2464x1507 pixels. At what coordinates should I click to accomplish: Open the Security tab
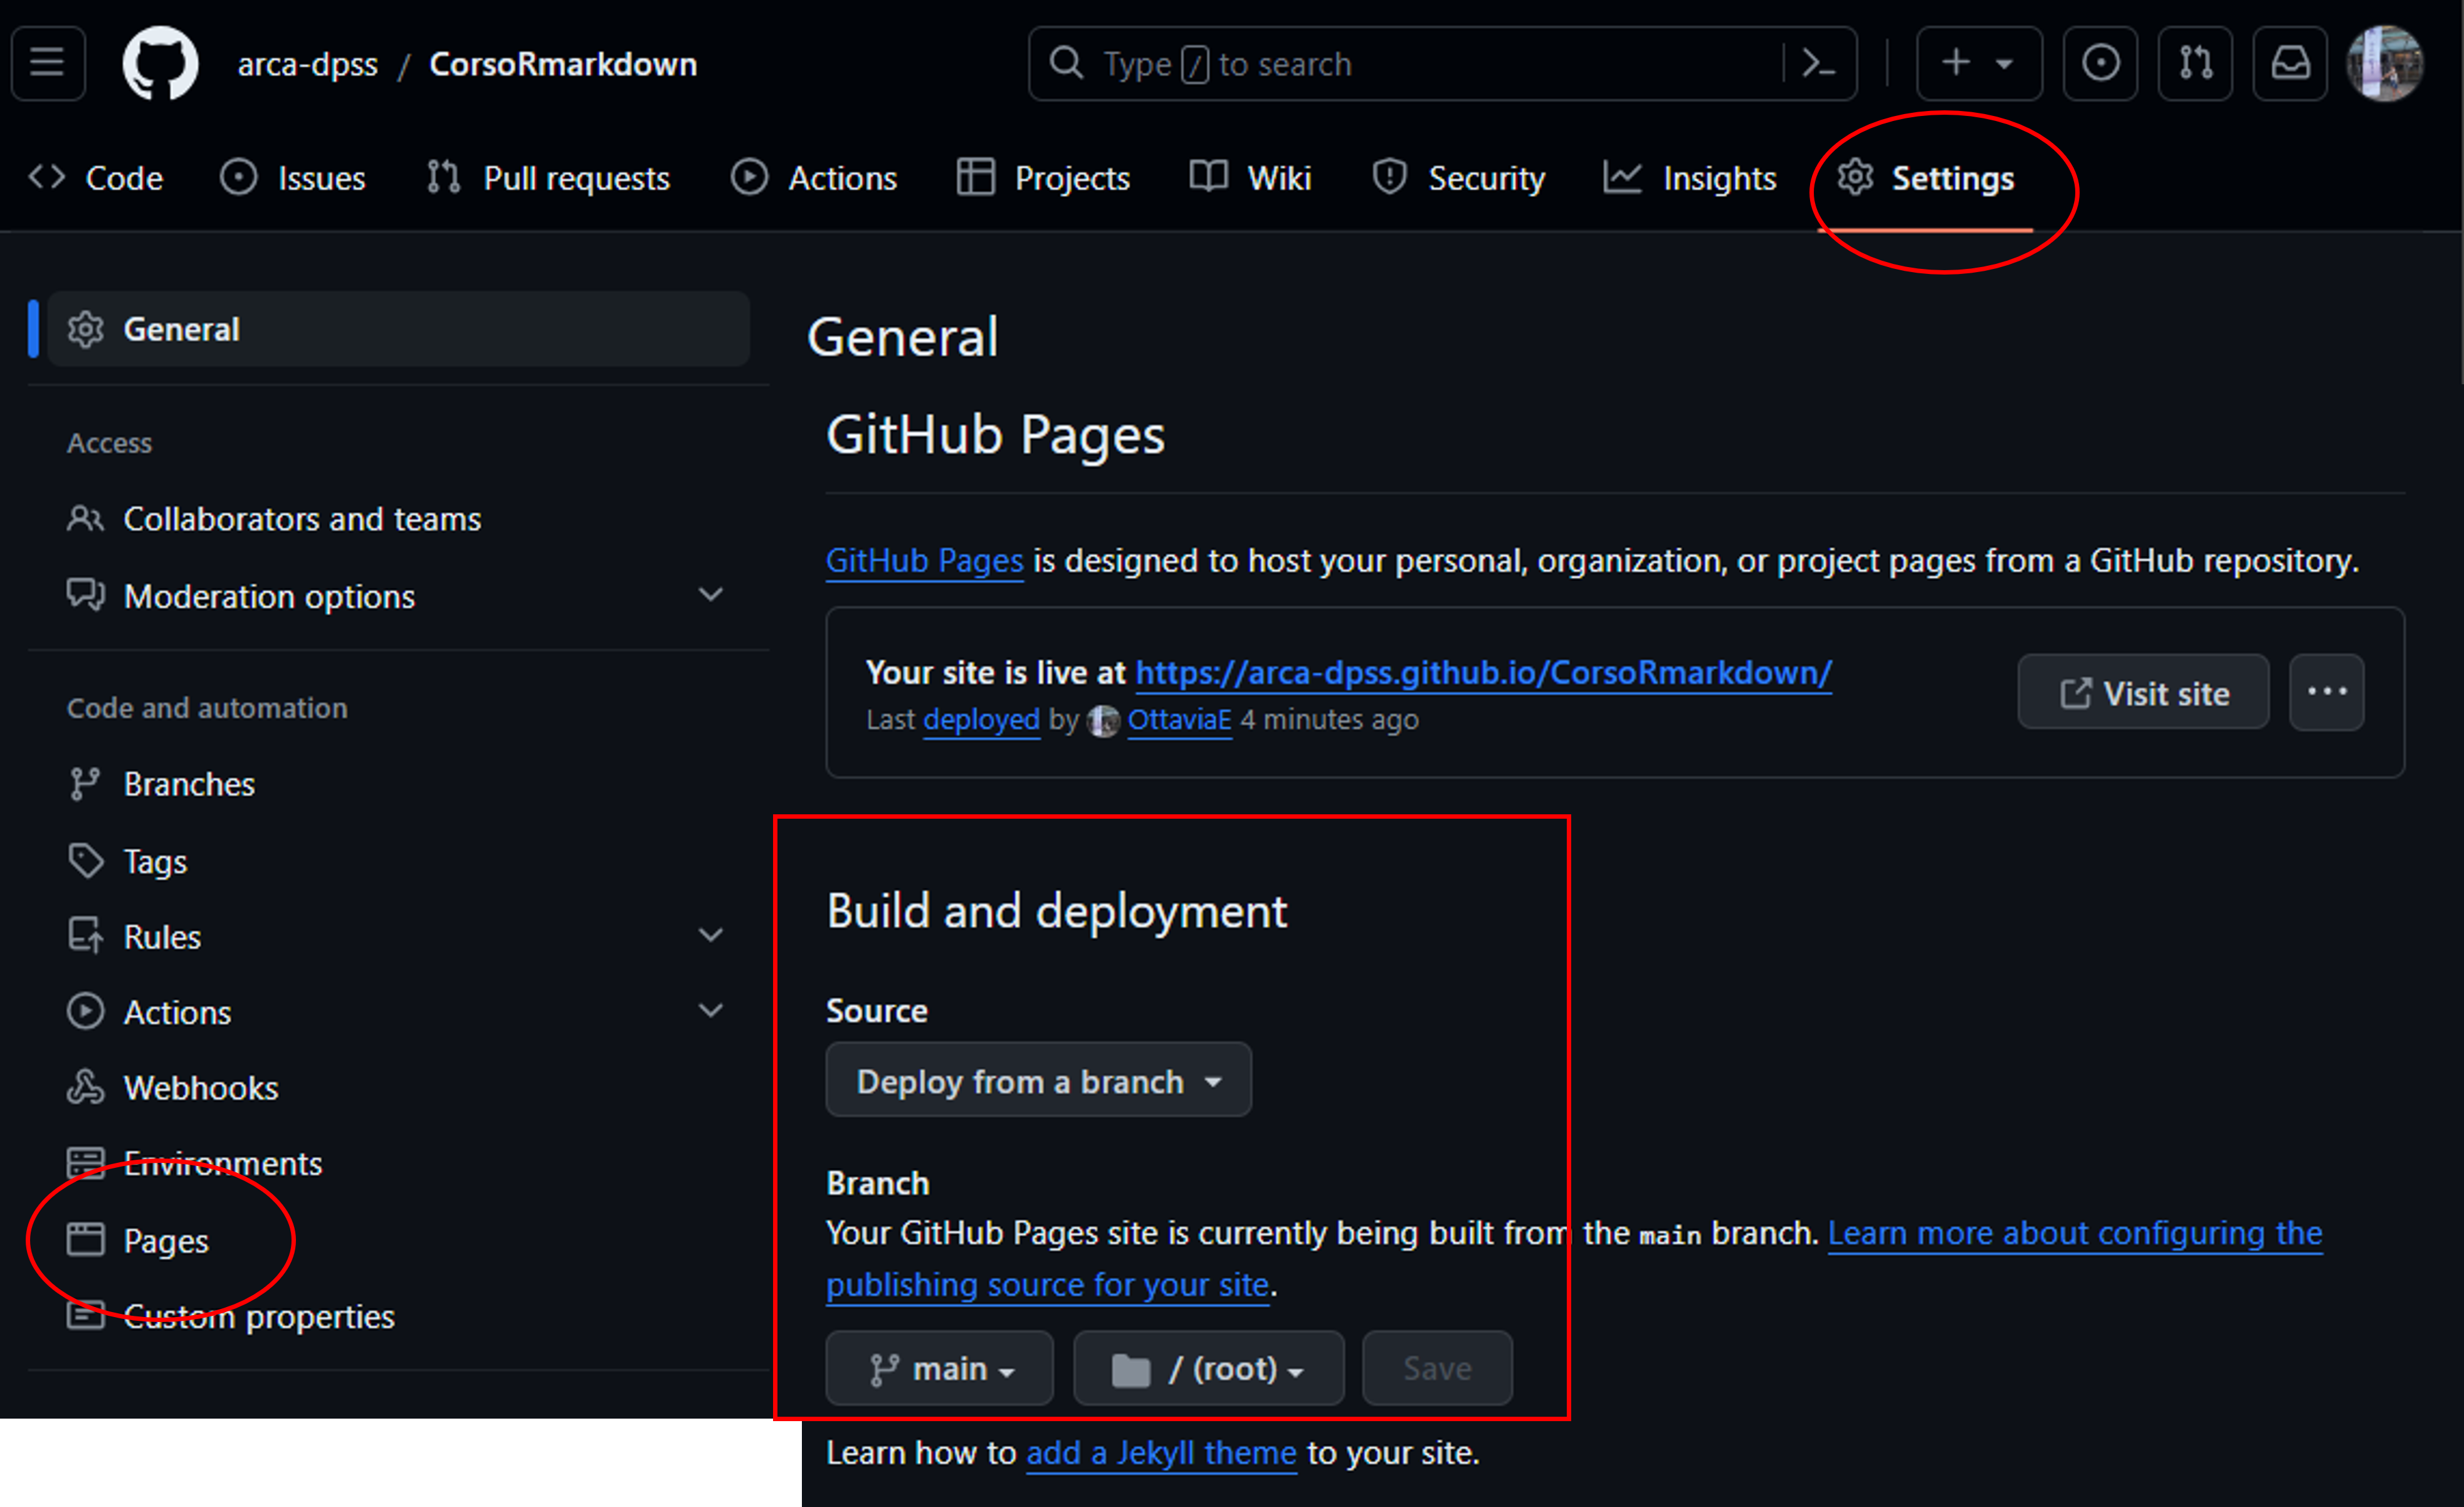point(1459,178)
